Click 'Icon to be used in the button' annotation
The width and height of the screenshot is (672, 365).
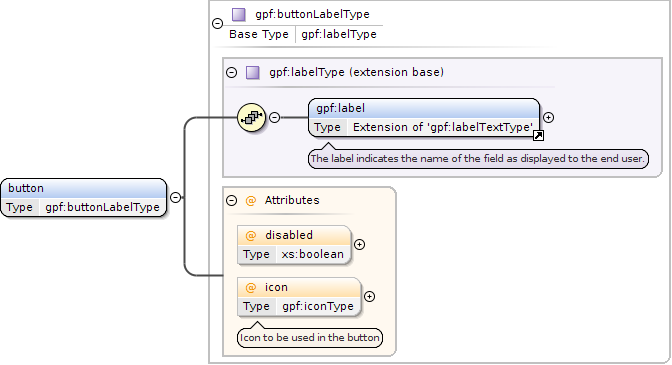(309, 338)
